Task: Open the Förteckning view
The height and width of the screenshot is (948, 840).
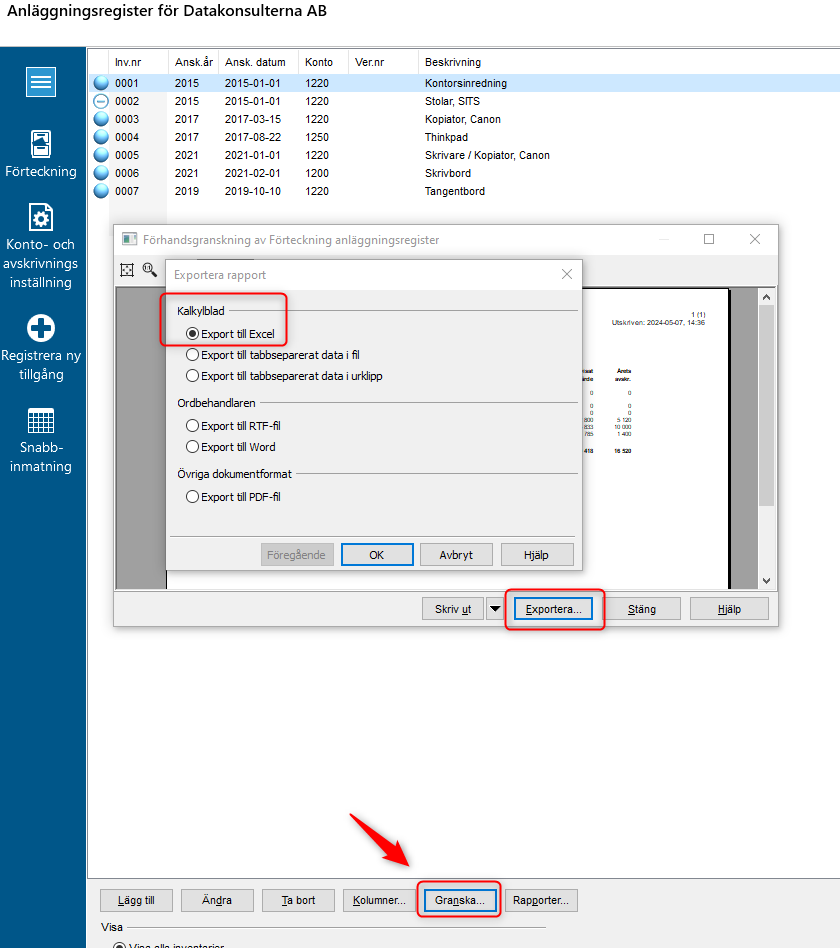Action: (41, 155)
